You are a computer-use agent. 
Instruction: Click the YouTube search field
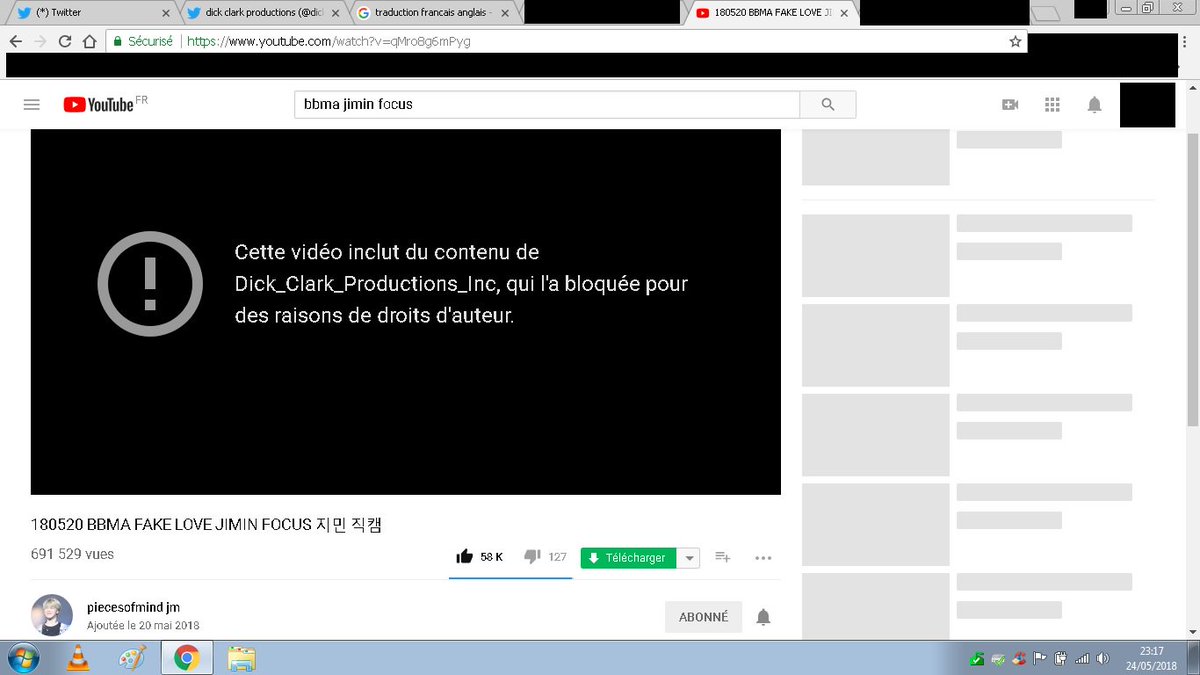coord(547,105)
